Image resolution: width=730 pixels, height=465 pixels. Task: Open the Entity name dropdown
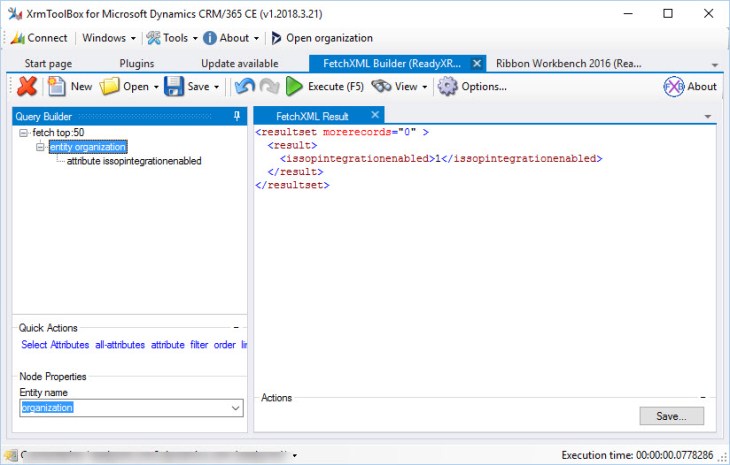(235, 408)
